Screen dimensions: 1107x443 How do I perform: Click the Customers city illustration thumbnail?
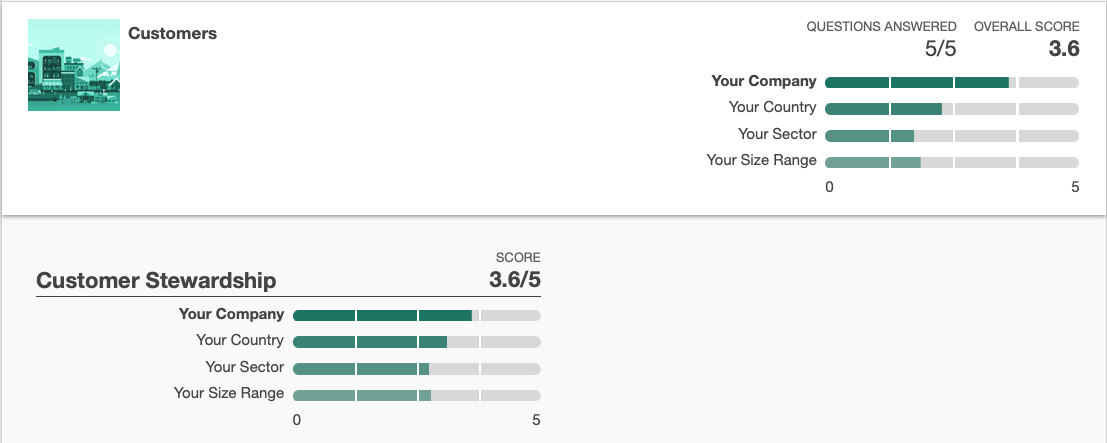point(74,67)
